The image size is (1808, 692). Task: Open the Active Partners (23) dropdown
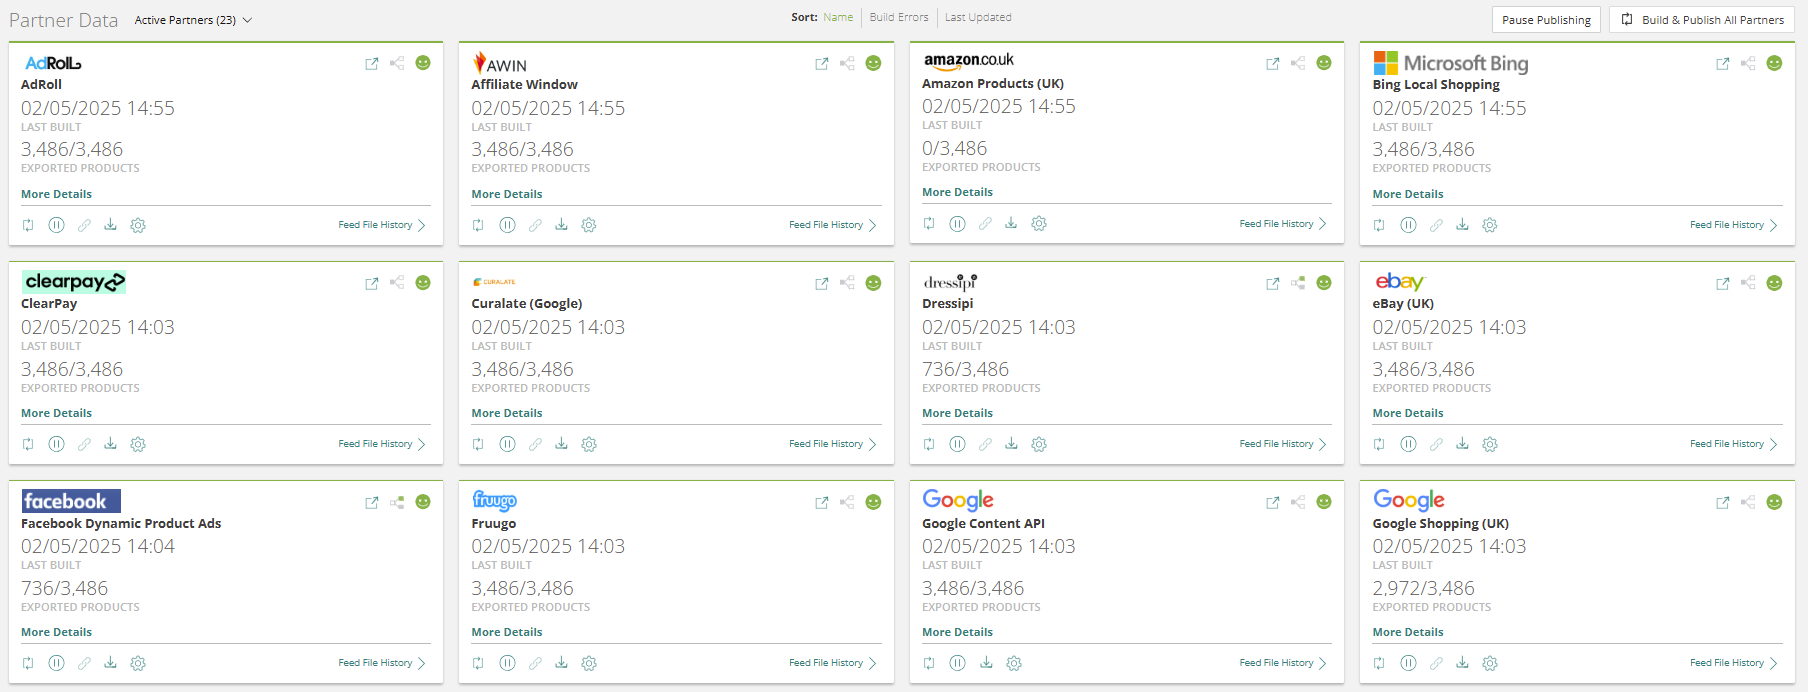[193, 20]
